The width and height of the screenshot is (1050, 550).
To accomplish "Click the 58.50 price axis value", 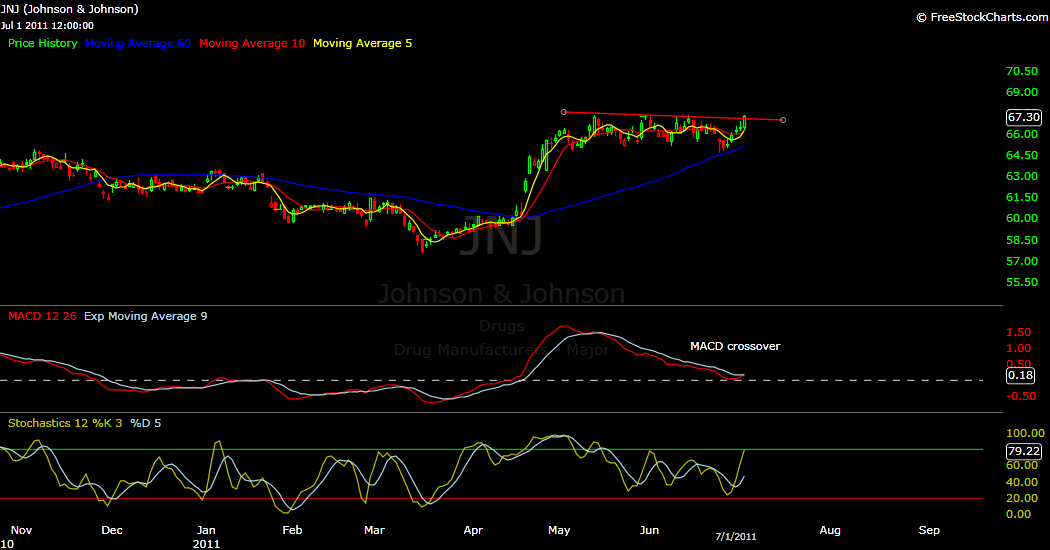I will tap(1022, 240).
